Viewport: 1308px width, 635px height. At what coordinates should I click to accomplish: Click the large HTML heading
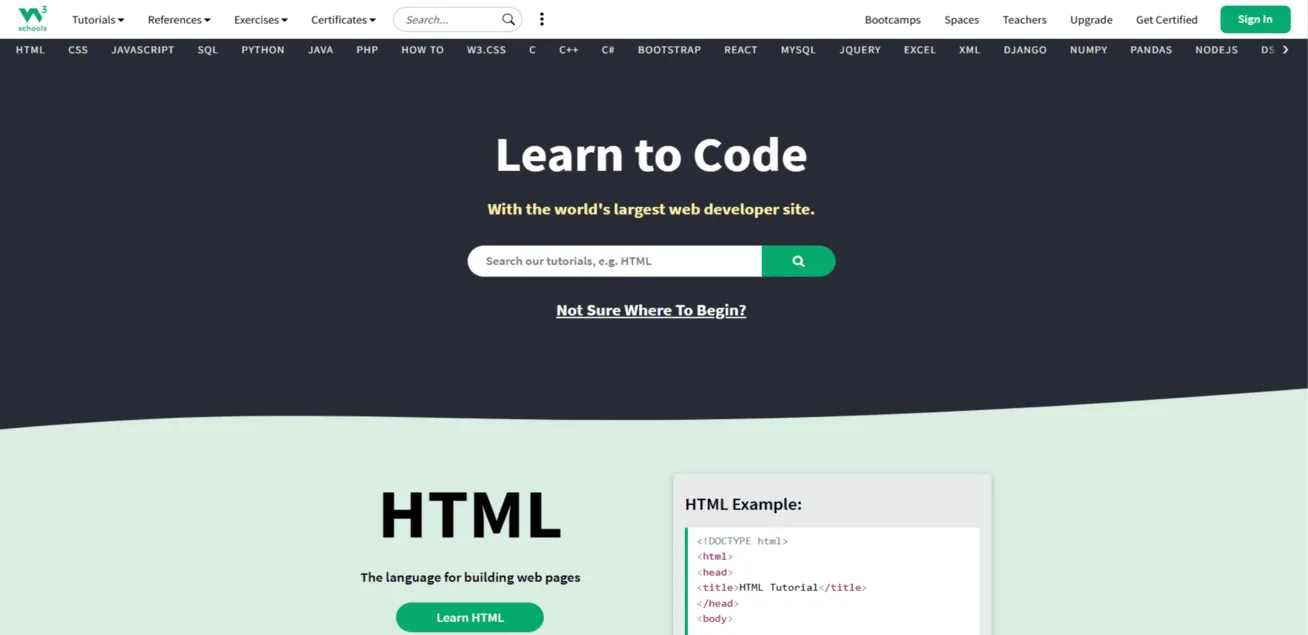pos(470,515)
